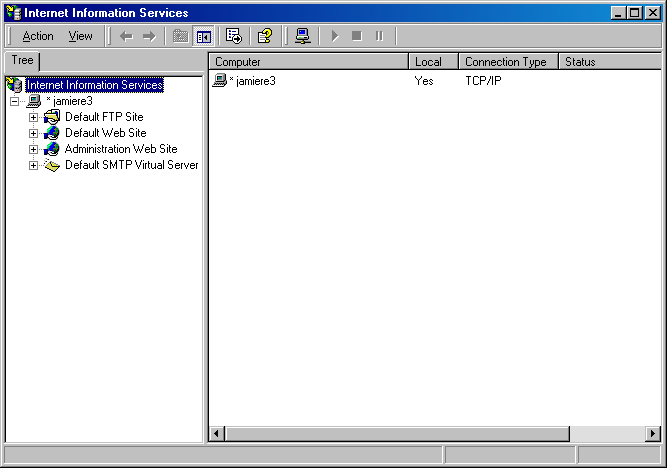Screen dimensions: 667x468
Task: Expand the Default Web Site node
Action: [33, 134]
